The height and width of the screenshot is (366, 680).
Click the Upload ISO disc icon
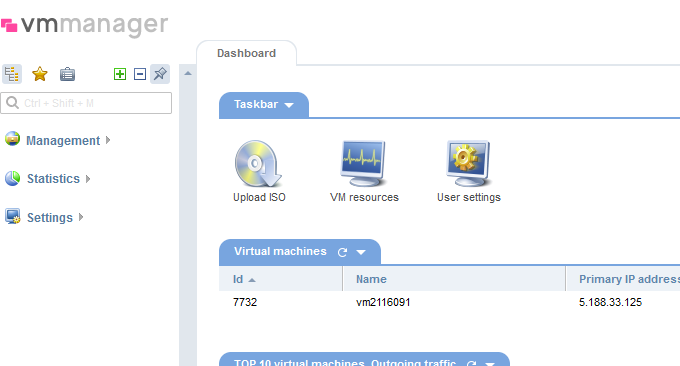(x=258, y=163)
